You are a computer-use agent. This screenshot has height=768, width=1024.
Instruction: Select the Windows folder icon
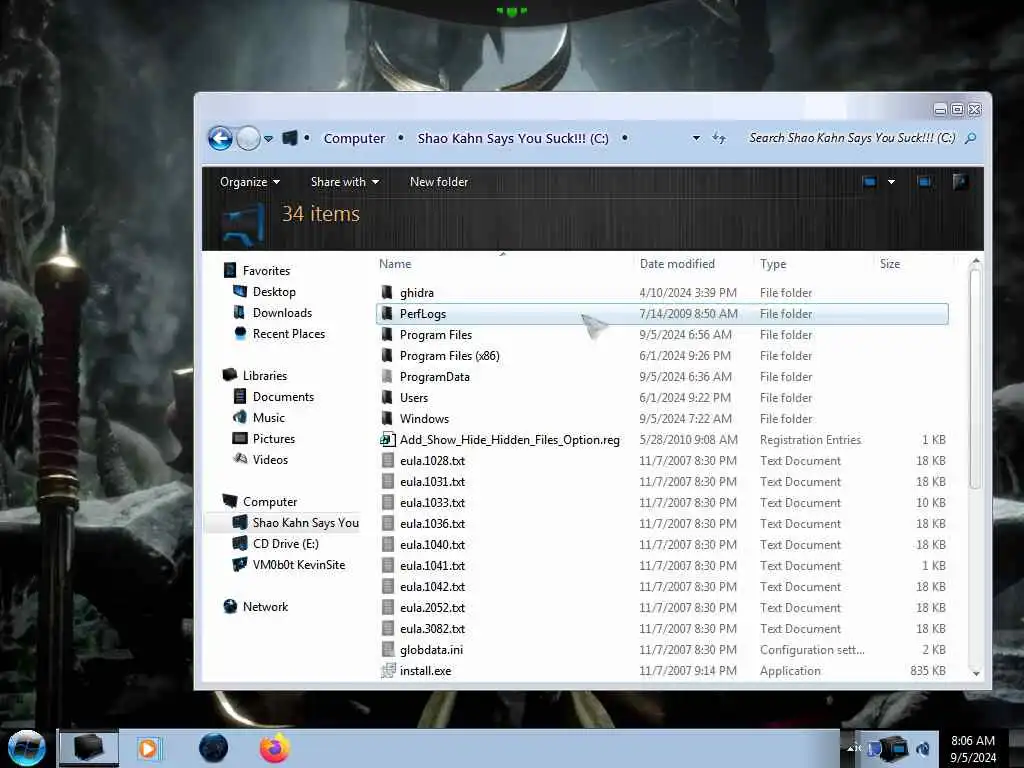(x=387, y=418)
